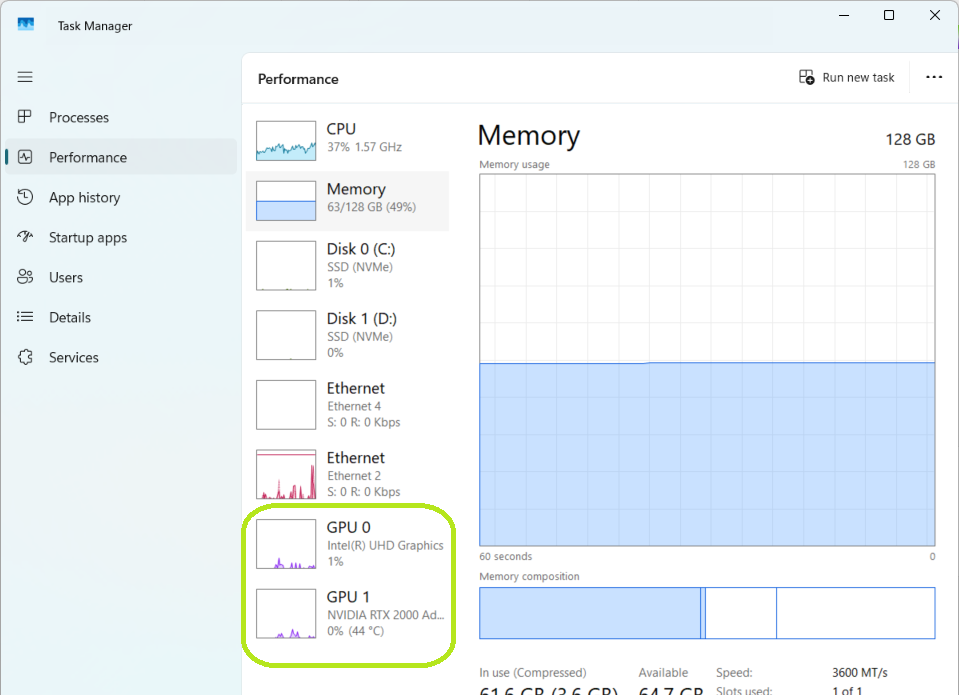
Task: Click Run new task
Action: coord(846,77)
